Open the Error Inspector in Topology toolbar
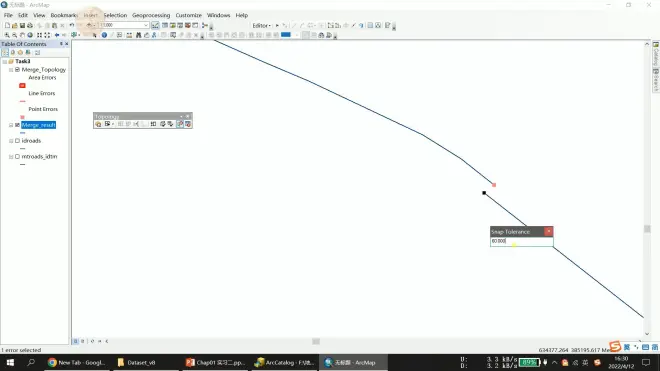This screenshot has height=371, width=660. click(x=188, y=124)
